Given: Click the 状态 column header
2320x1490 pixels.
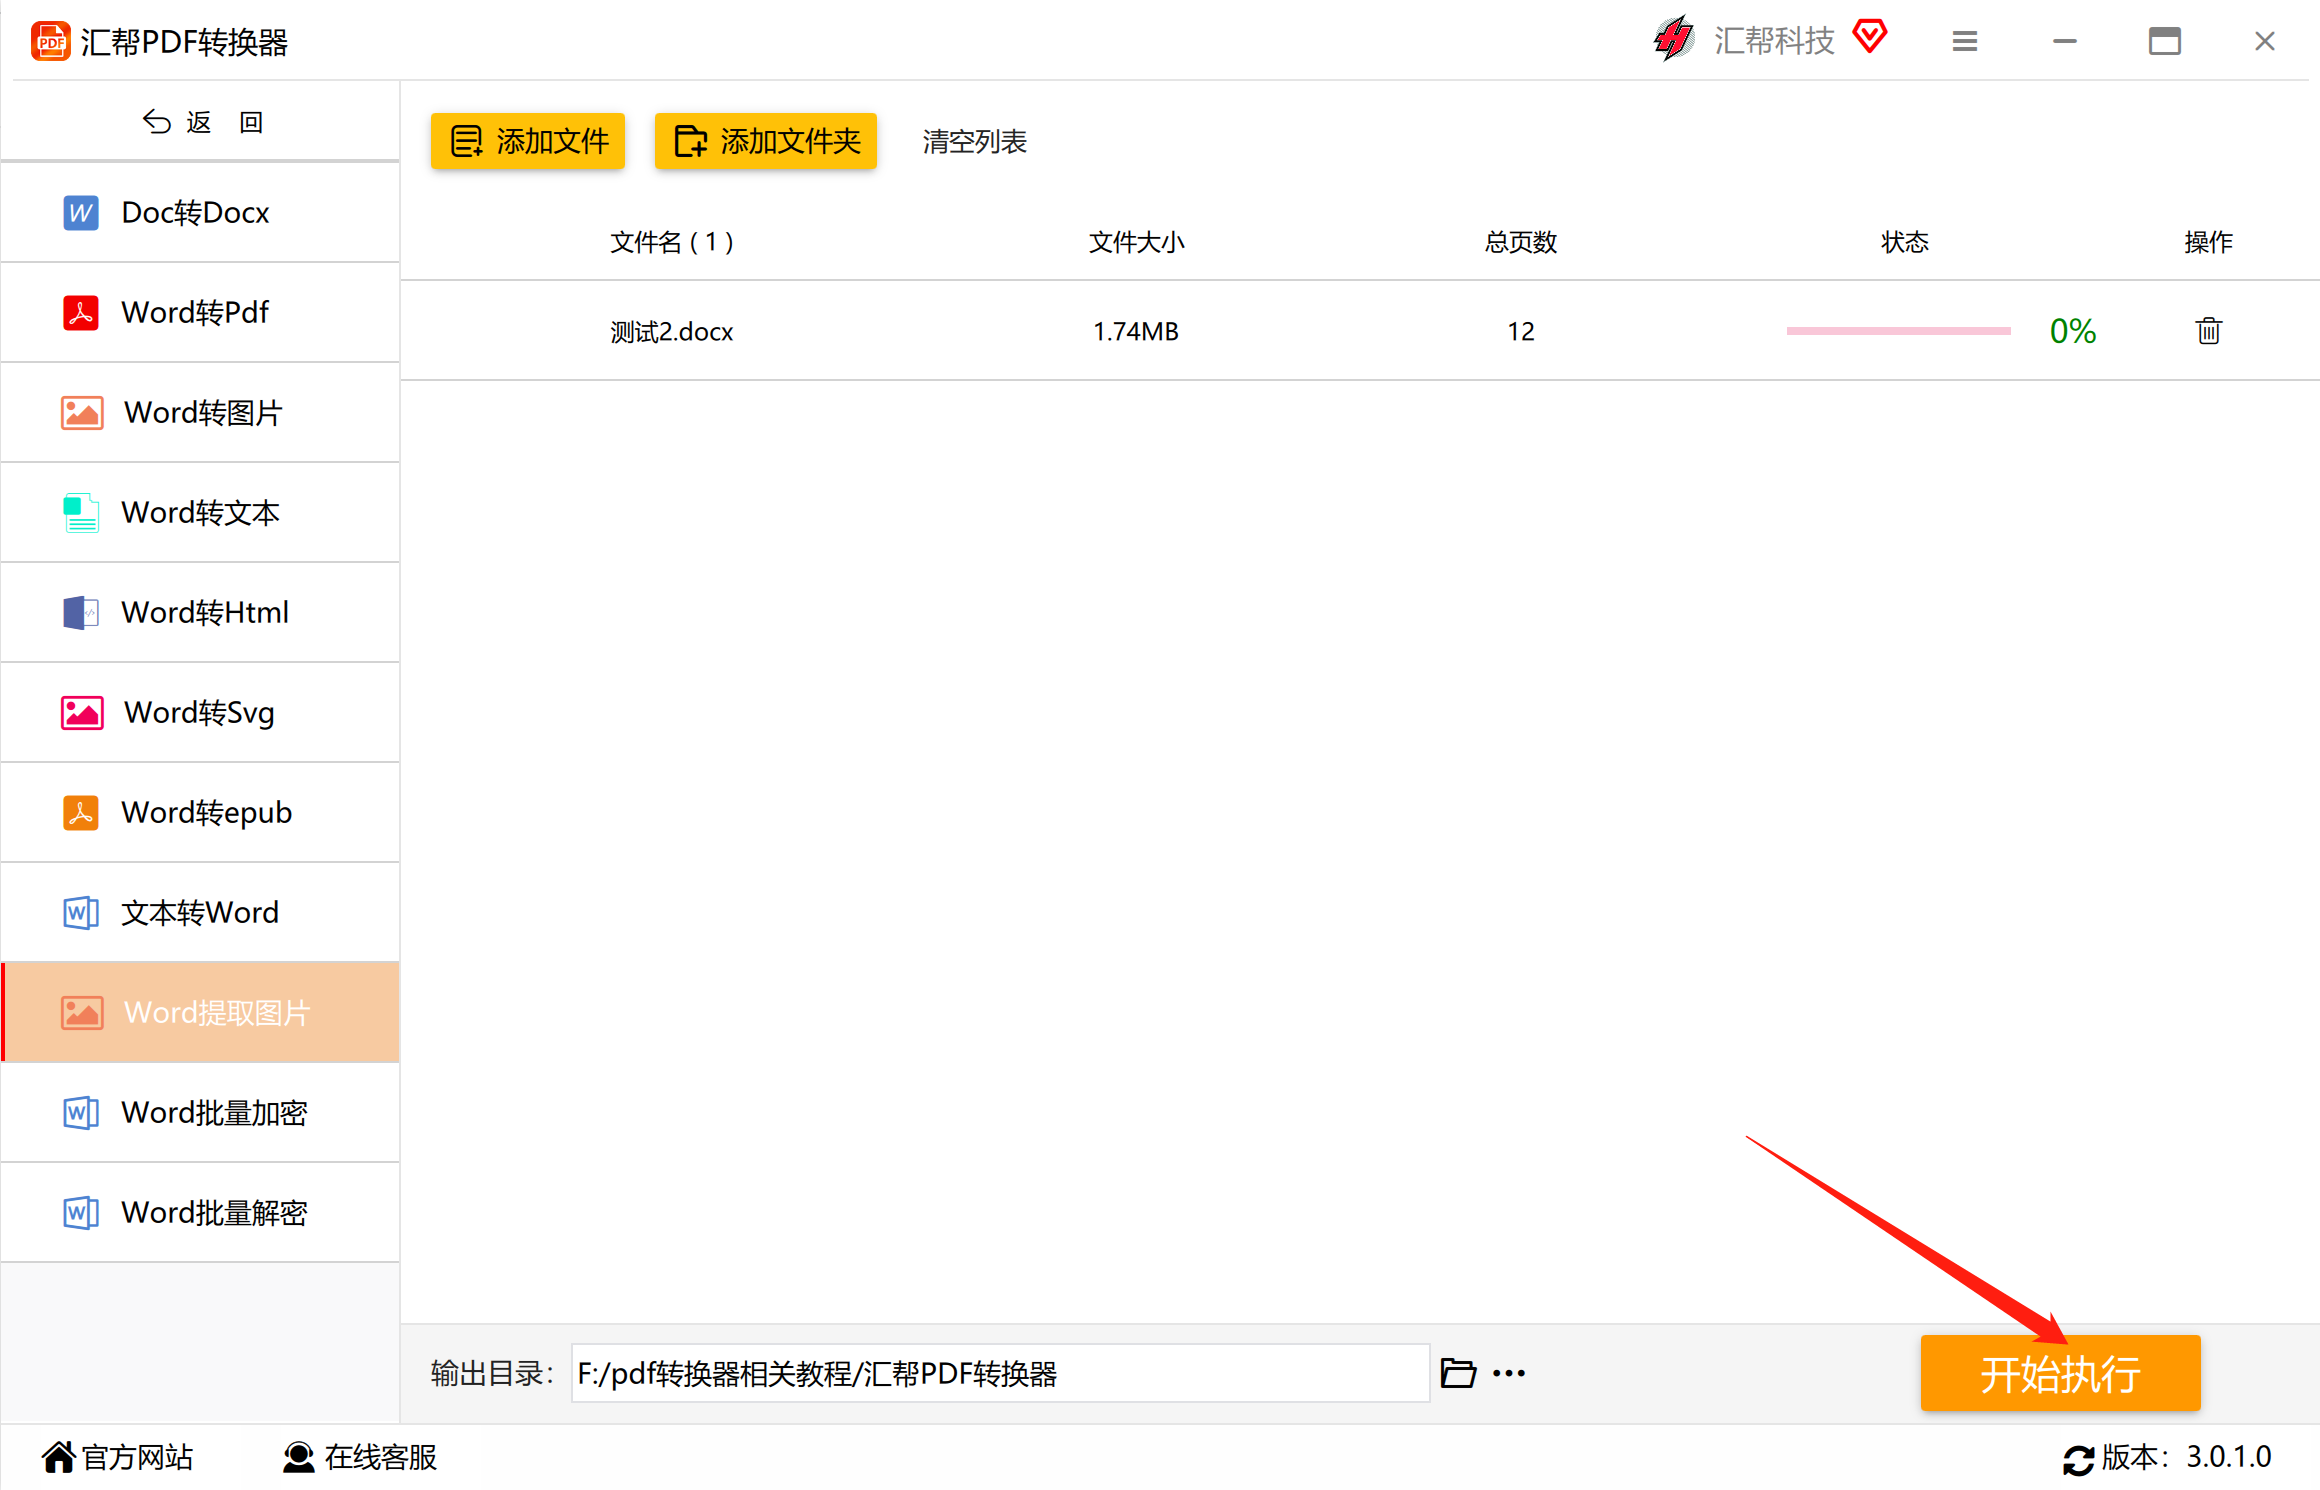Looking at the screenshot, I should pos(1905,242).
